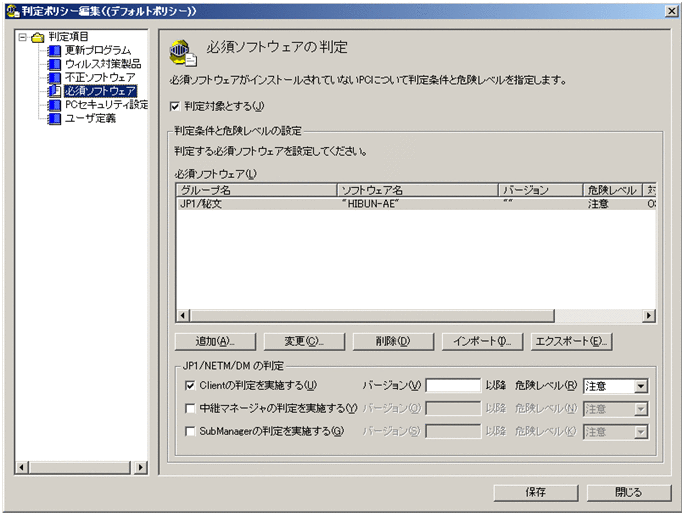Click the book icon beside 不正ソフトウェア

point(54,78)
